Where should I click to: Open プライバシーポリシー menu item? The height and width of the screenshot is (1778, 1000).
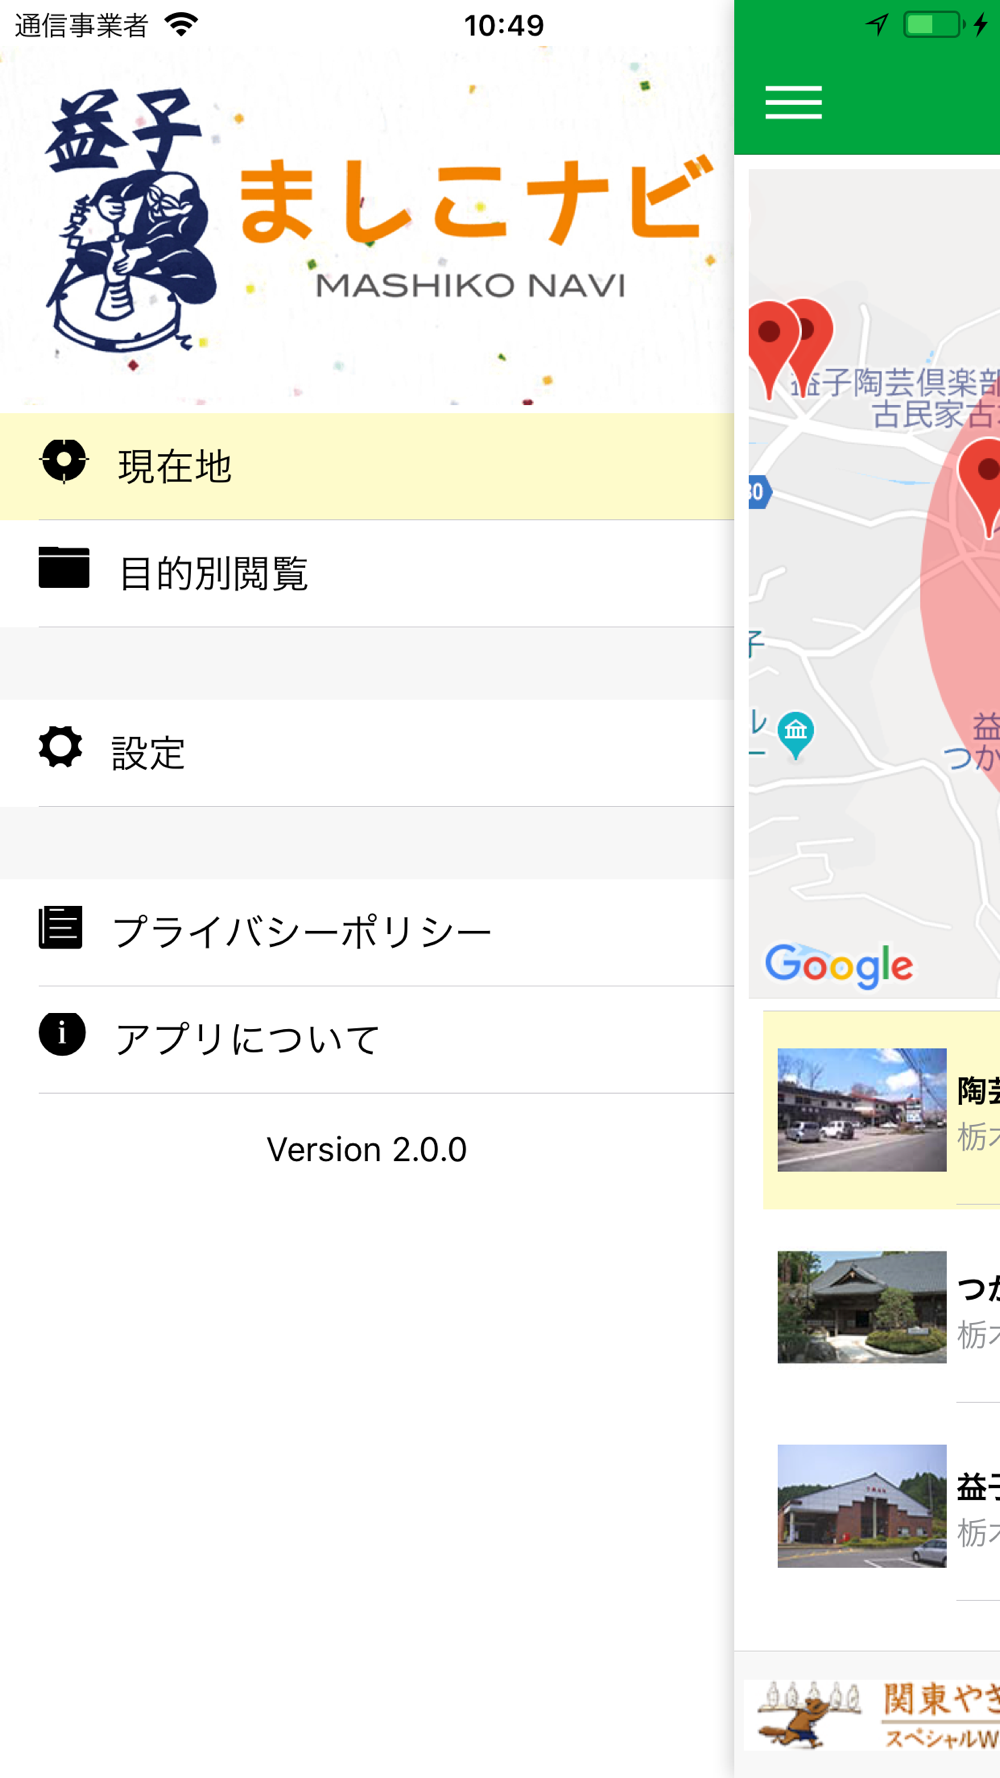click(367, 932)
